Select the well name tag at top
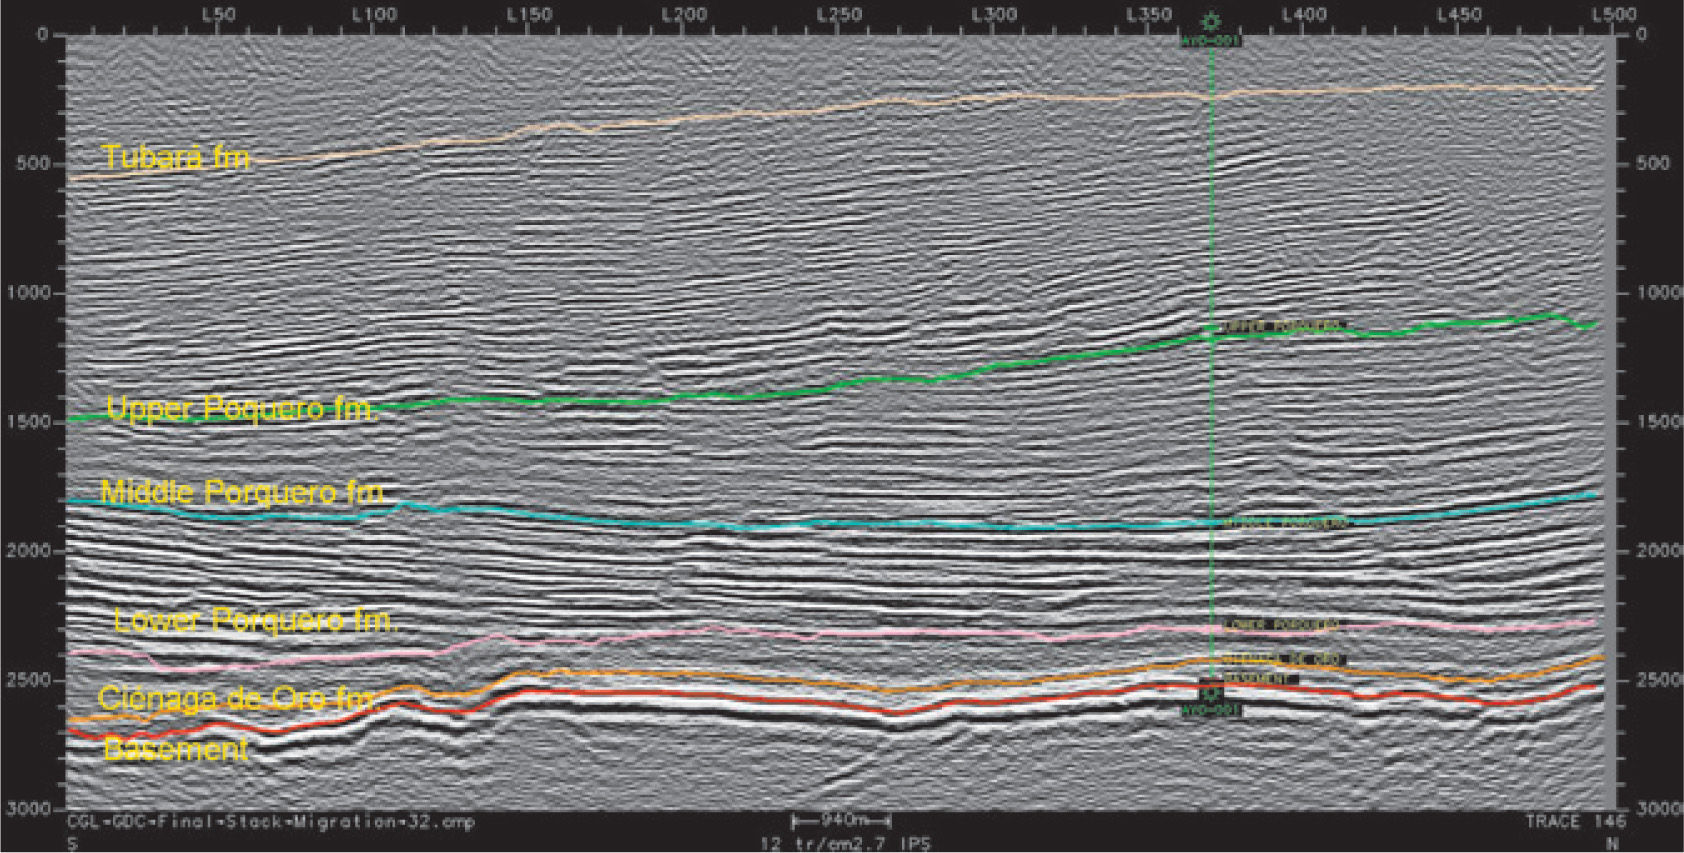This screenshot has width=1684, height=853. pyautogui.click(x=1211, y=41)
